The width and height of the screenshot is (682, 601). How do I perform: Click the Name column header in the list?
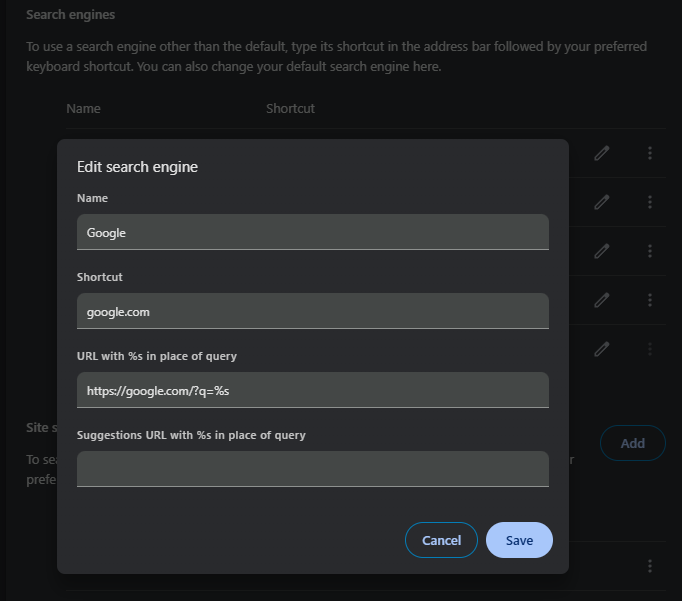pos(83,108)
